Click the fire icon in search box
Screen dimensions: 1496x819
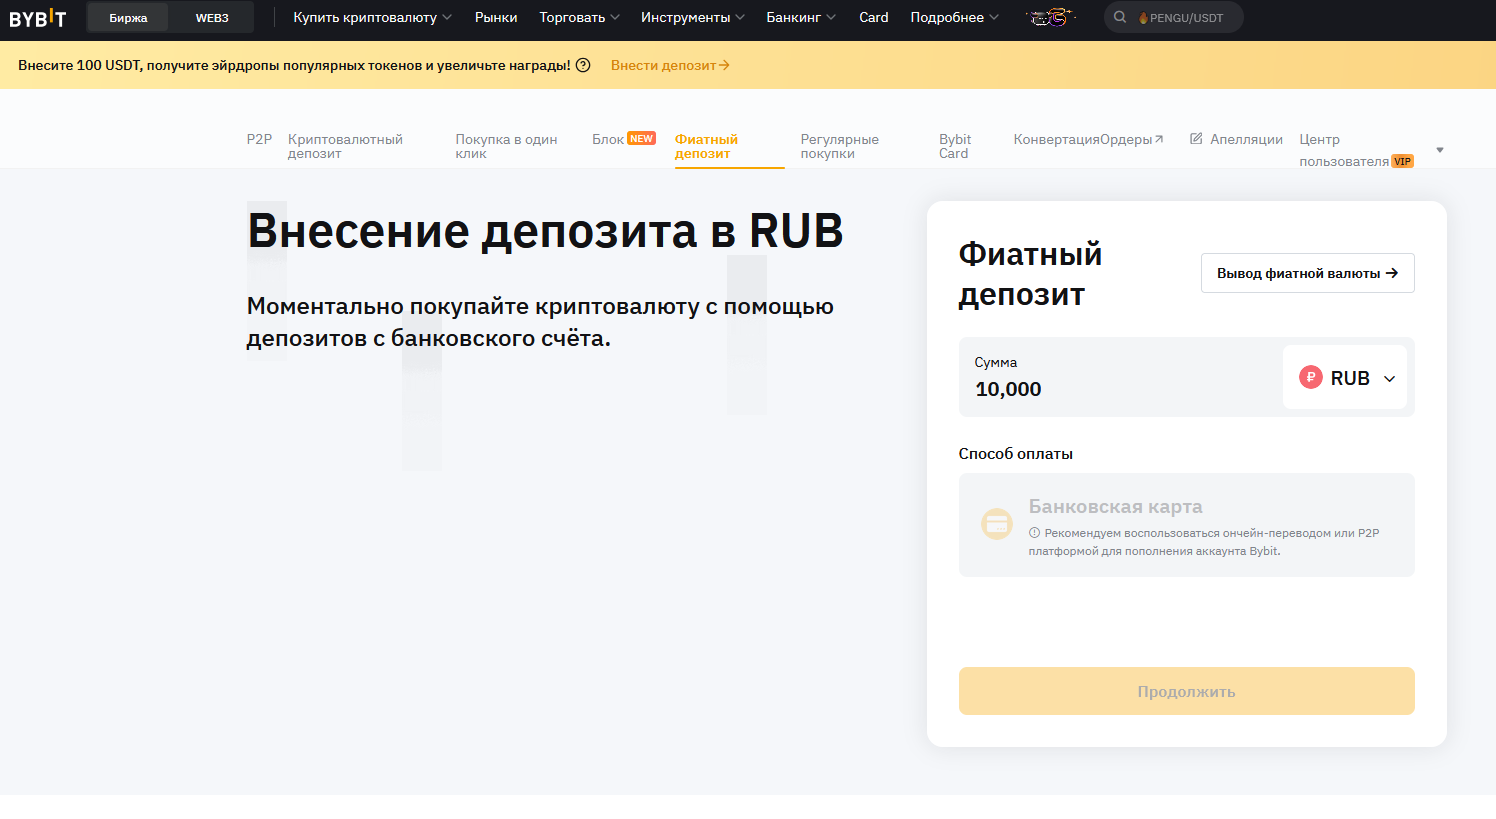pyautogui.click(x=1143, y=18)
